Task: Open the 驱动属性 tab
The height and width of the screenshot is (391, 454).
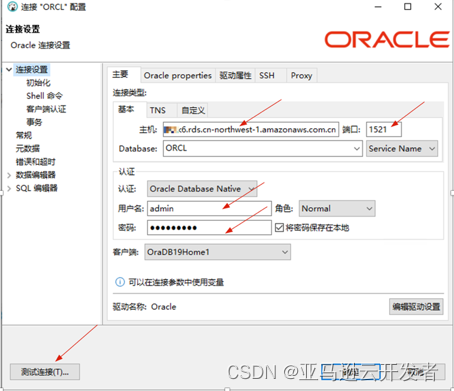Action: click(x=235, y=76)
